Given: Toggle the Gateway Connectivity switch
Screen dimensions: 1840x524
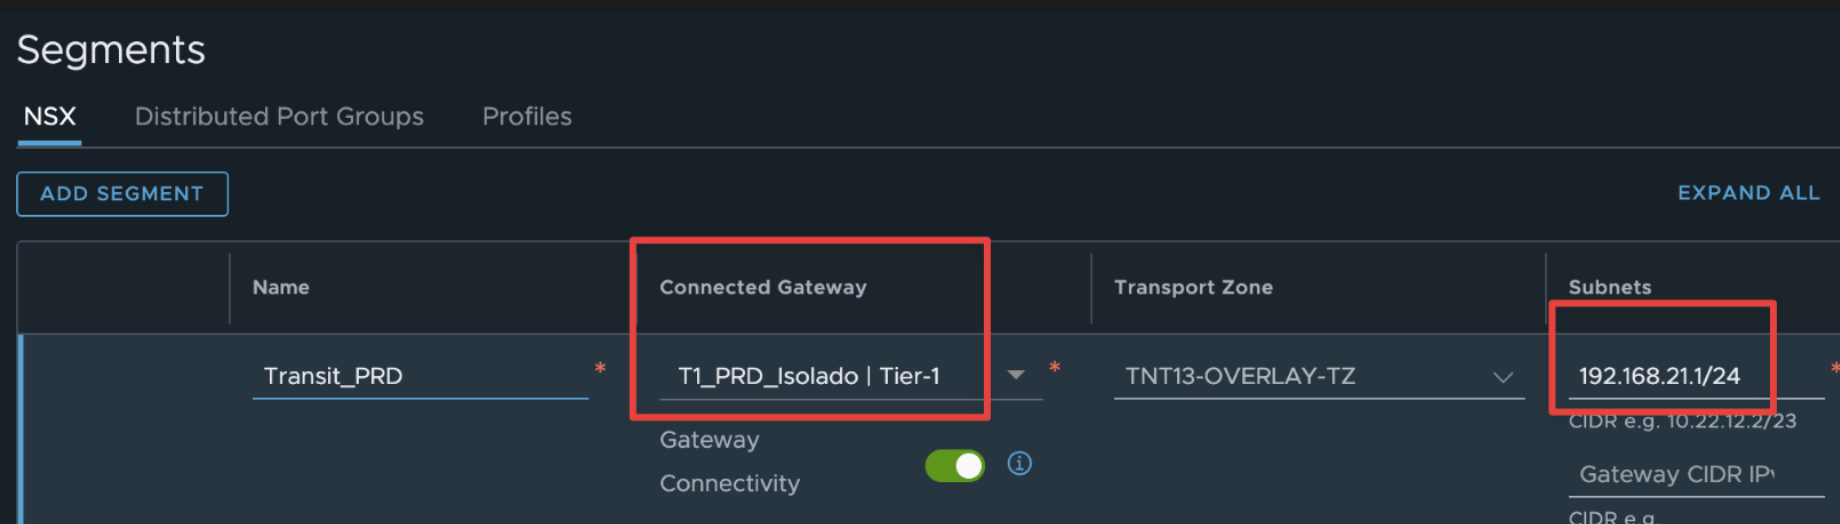Looking at the screenshot, I should 955,465.
